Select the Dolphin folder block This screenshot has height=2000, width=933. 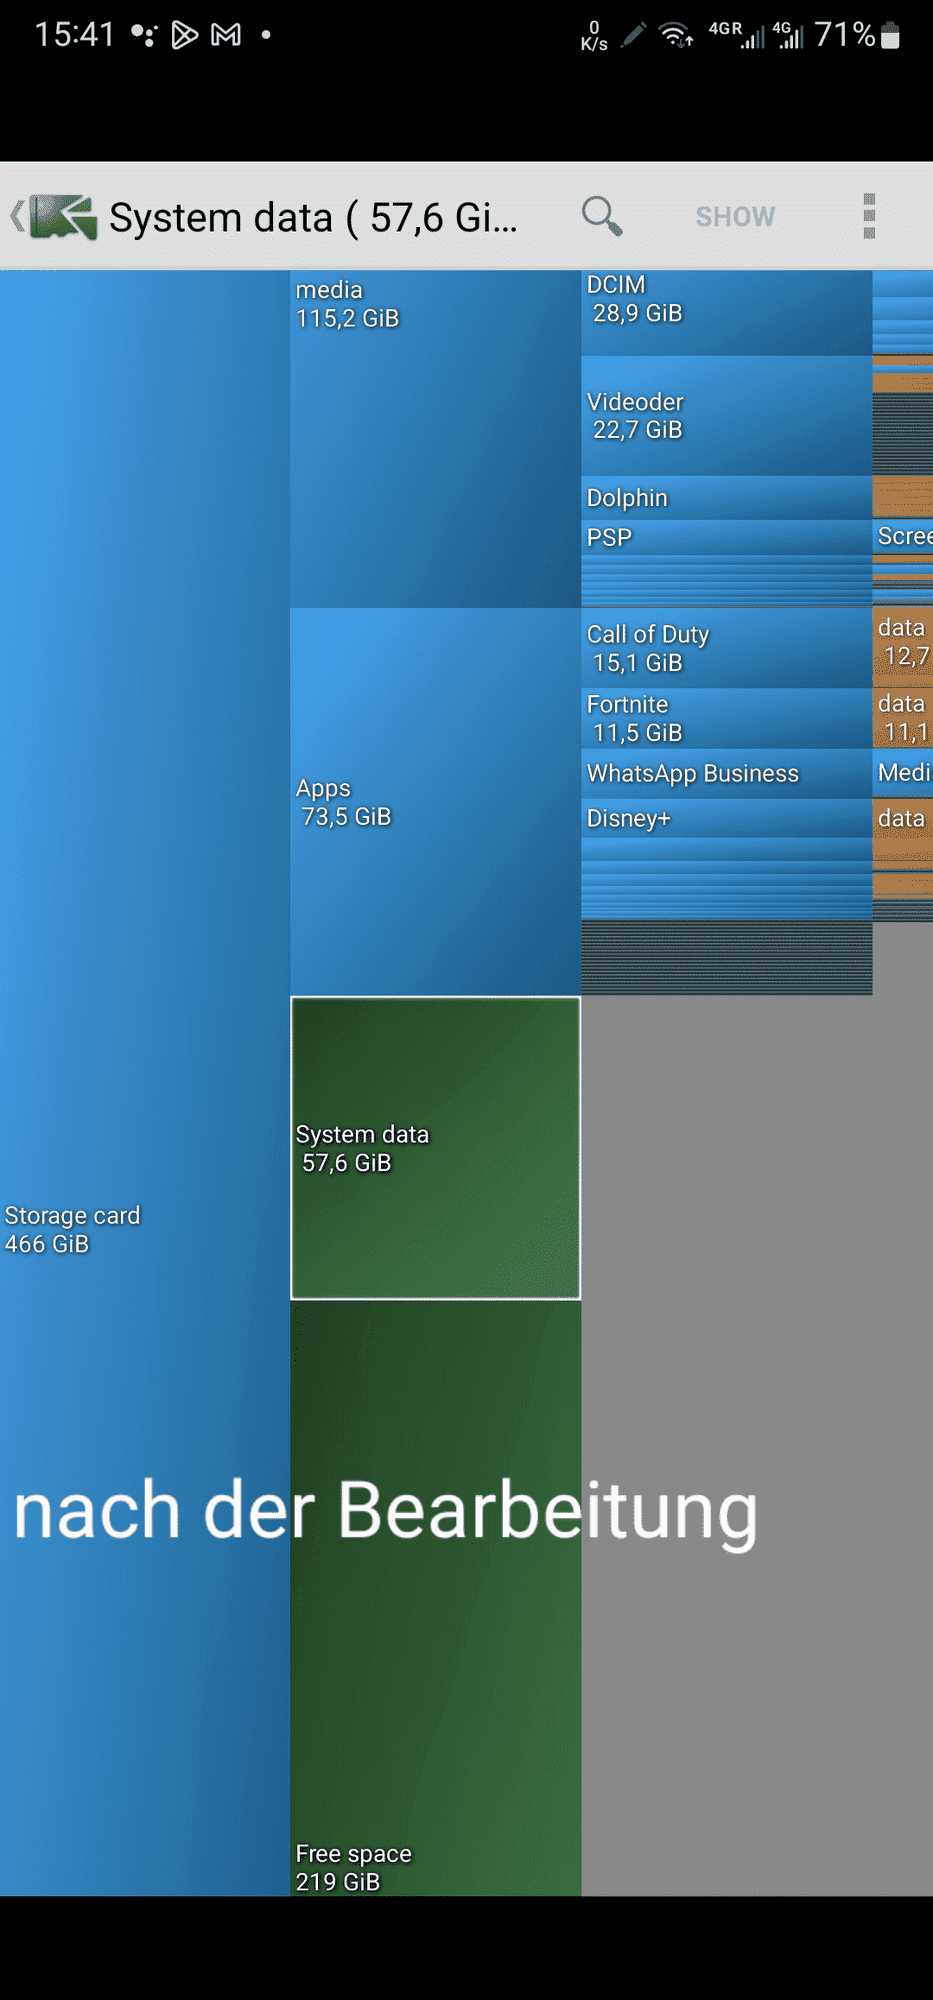point(726,498)
